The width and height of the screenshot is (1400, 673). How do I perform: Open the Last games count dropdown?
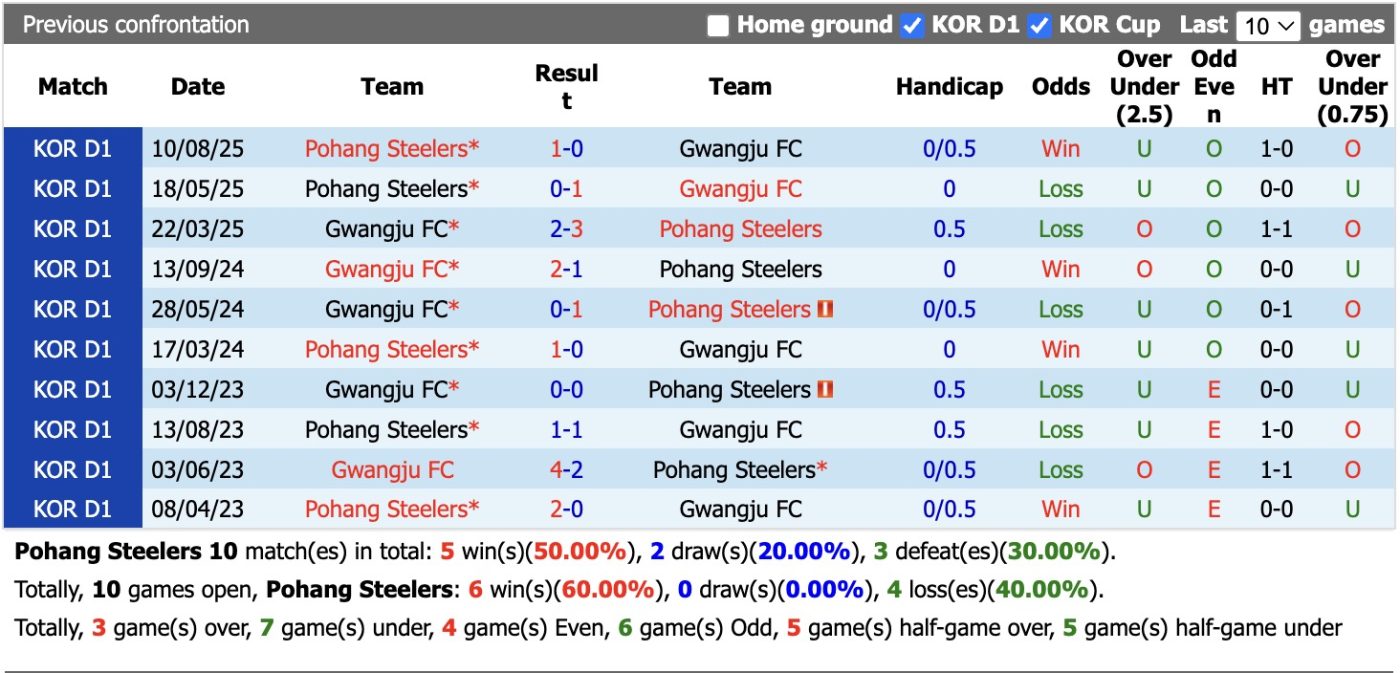click(x=1266, y=24)
